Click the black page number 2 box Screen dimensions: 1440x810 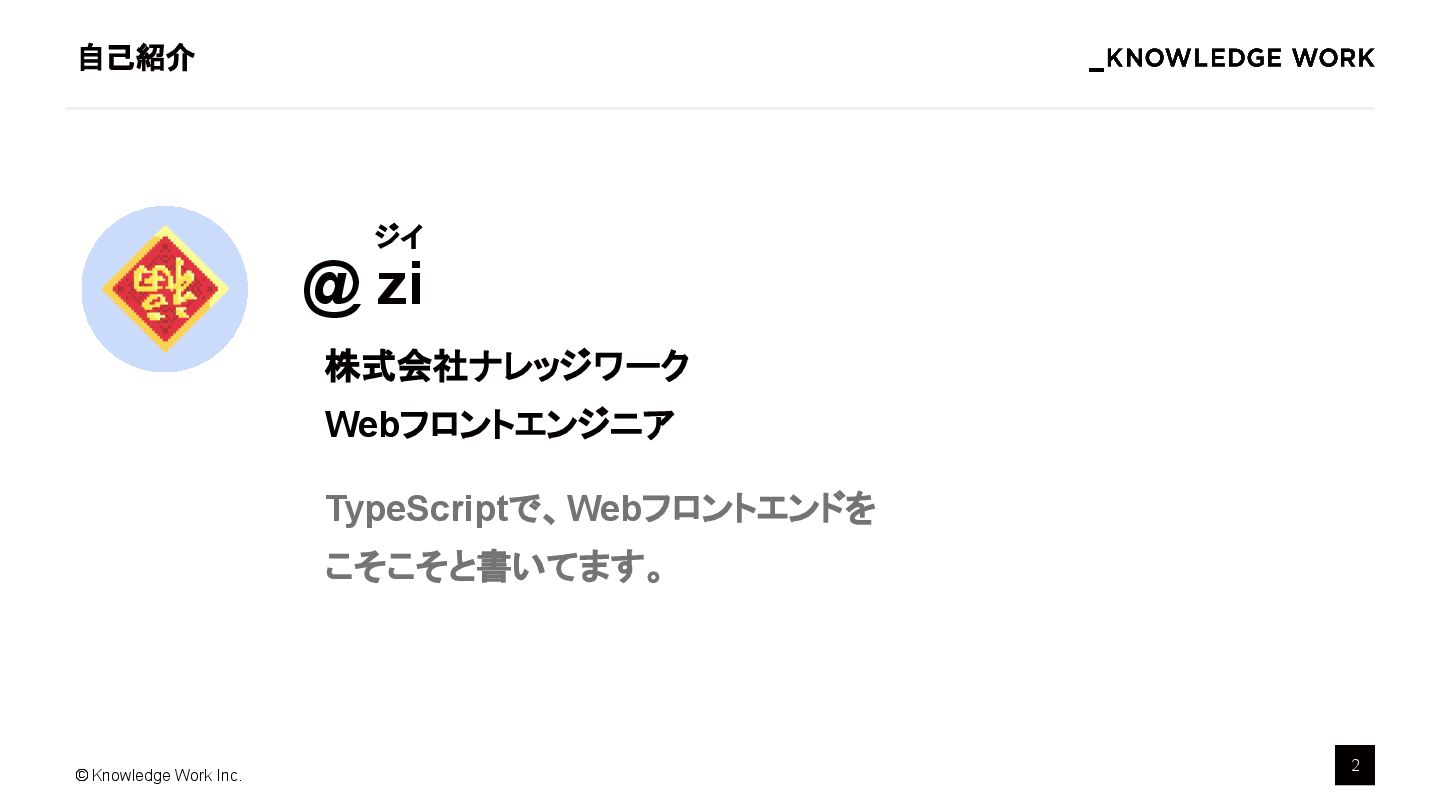[1354, 765]
